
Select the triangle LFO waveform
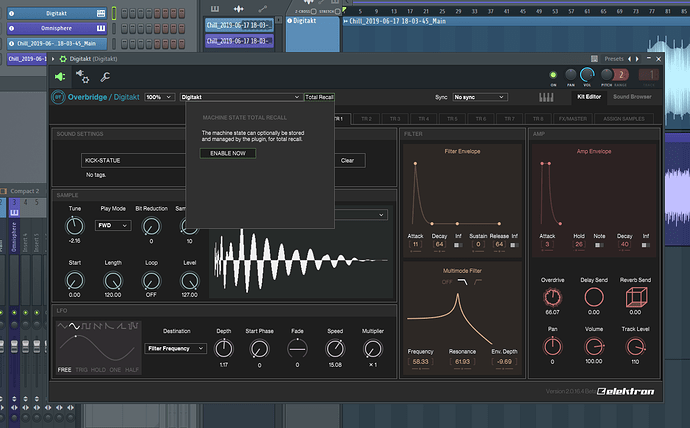[x=63, y=326]
